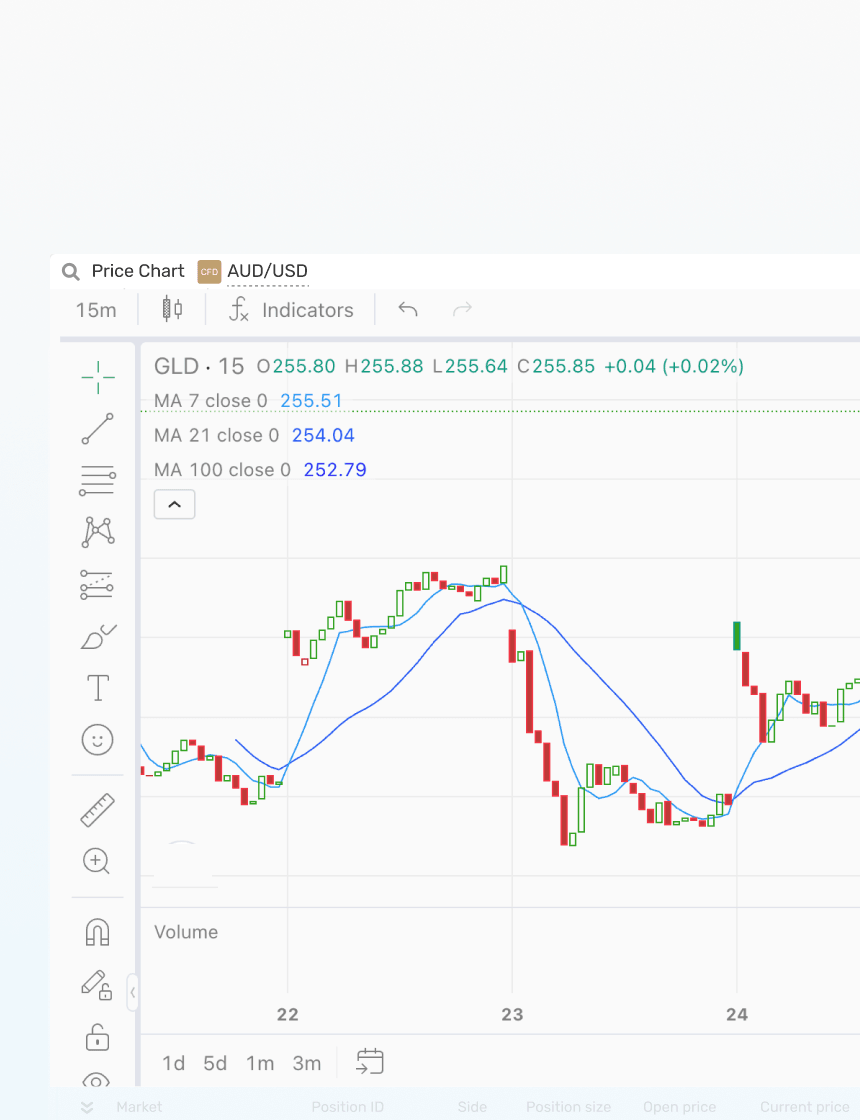Image resolution: width=860 pixels, height=1120 pixels.
Task: Sort by Market column header
Action: tap(139, 1107)
